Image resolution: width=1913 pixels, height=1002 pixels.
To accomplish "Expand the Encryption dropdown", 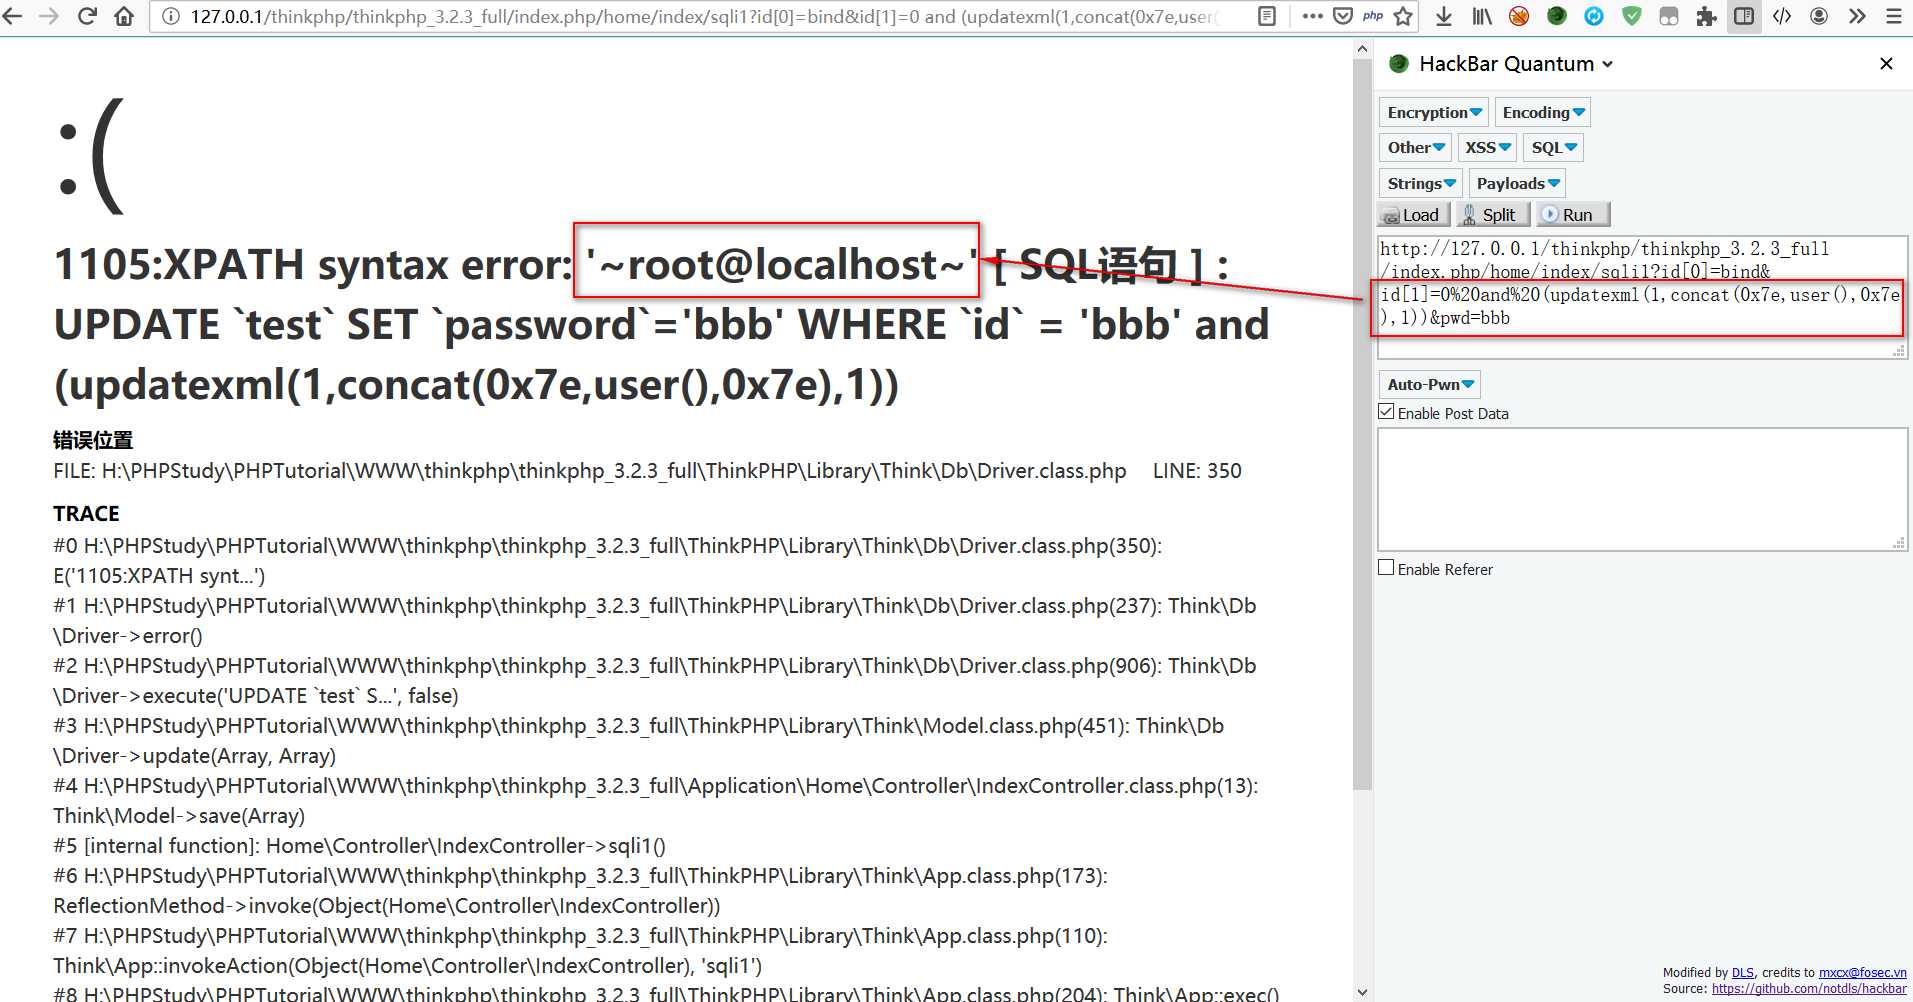I will pos(1434,112).
